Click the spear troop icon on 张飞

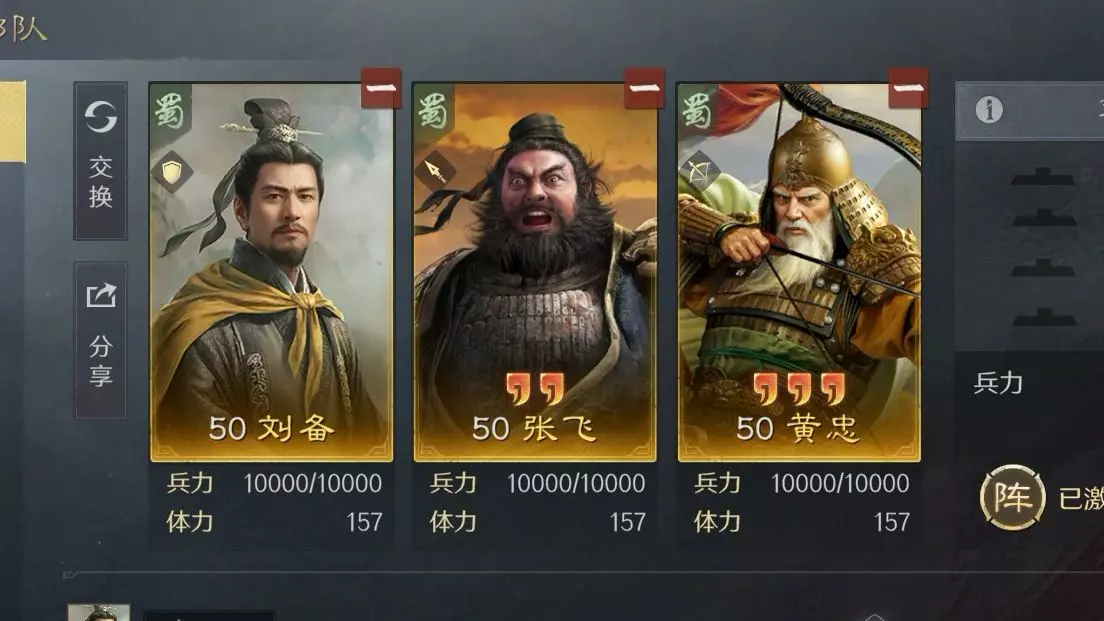(x=435, y=171)
